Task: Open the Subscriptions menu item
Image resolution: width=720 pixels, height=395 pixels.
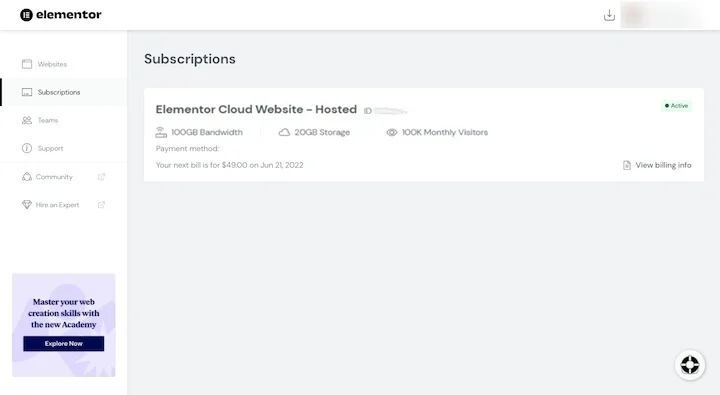Action: 64,92
